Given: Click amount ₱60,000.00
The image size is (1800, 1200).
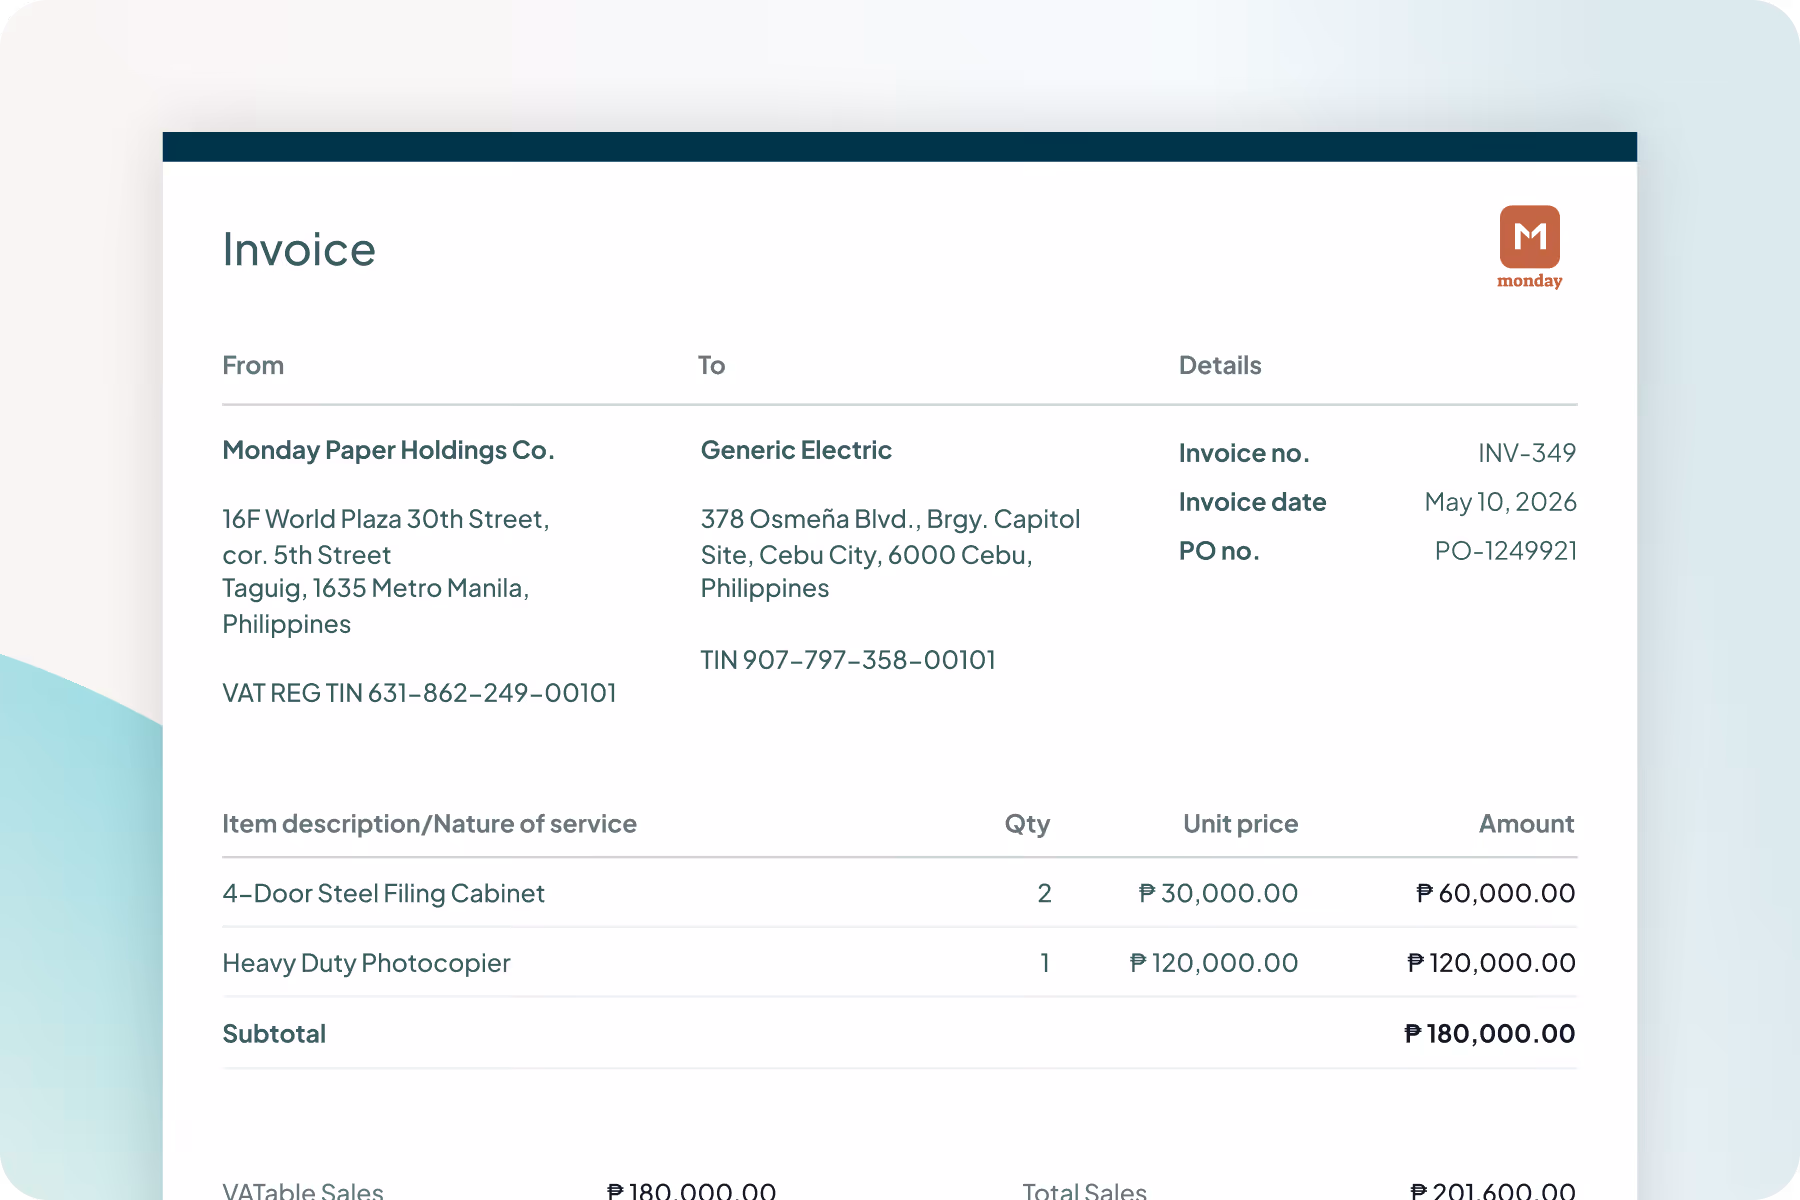Looking at the screenshot, I should click(x=1495, y=893).
